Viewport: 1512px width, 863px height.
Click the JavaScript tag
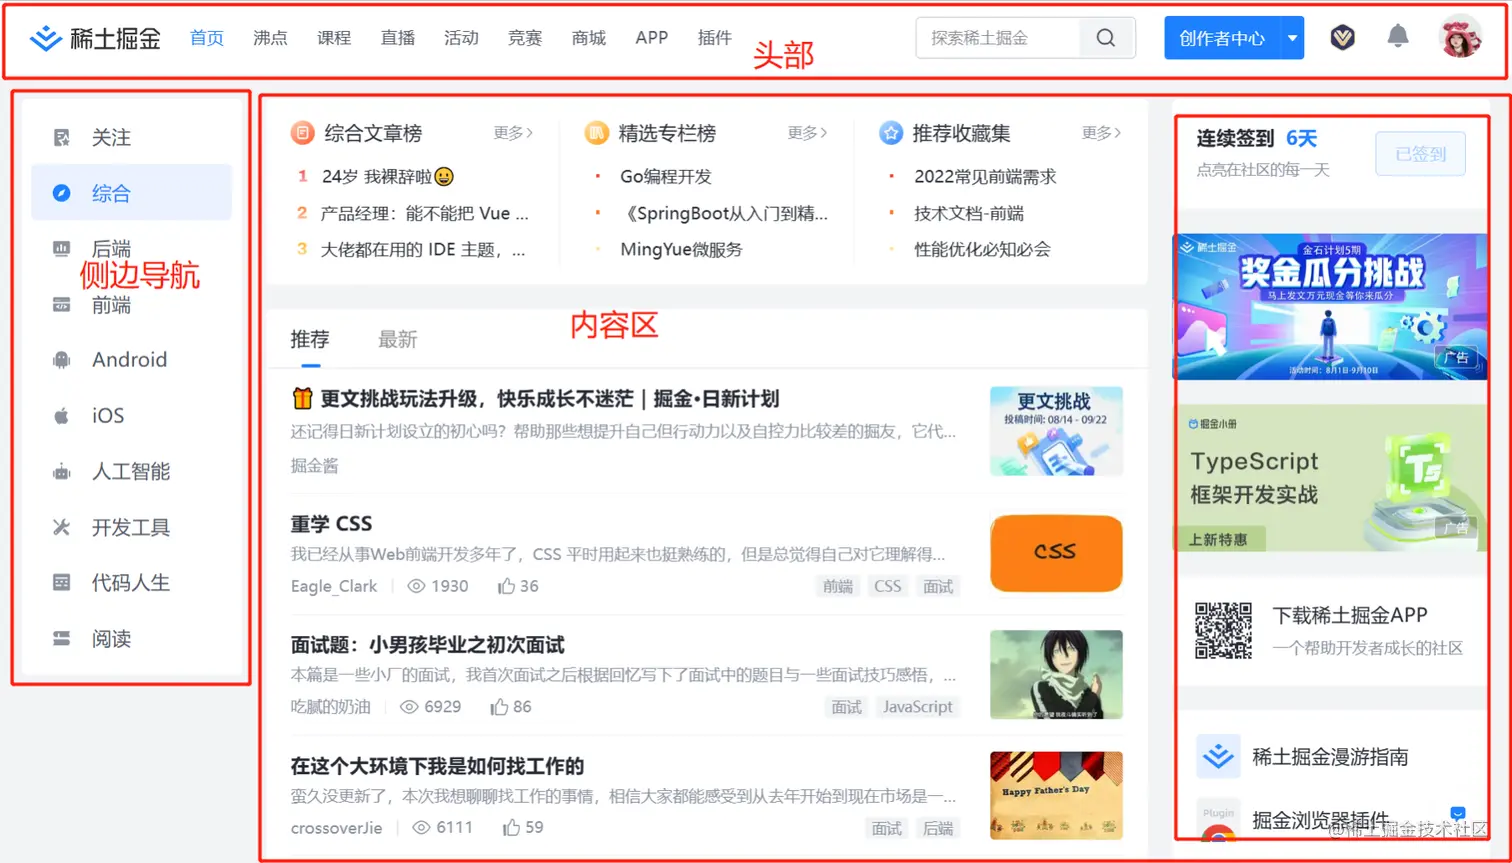click(917, 707)
